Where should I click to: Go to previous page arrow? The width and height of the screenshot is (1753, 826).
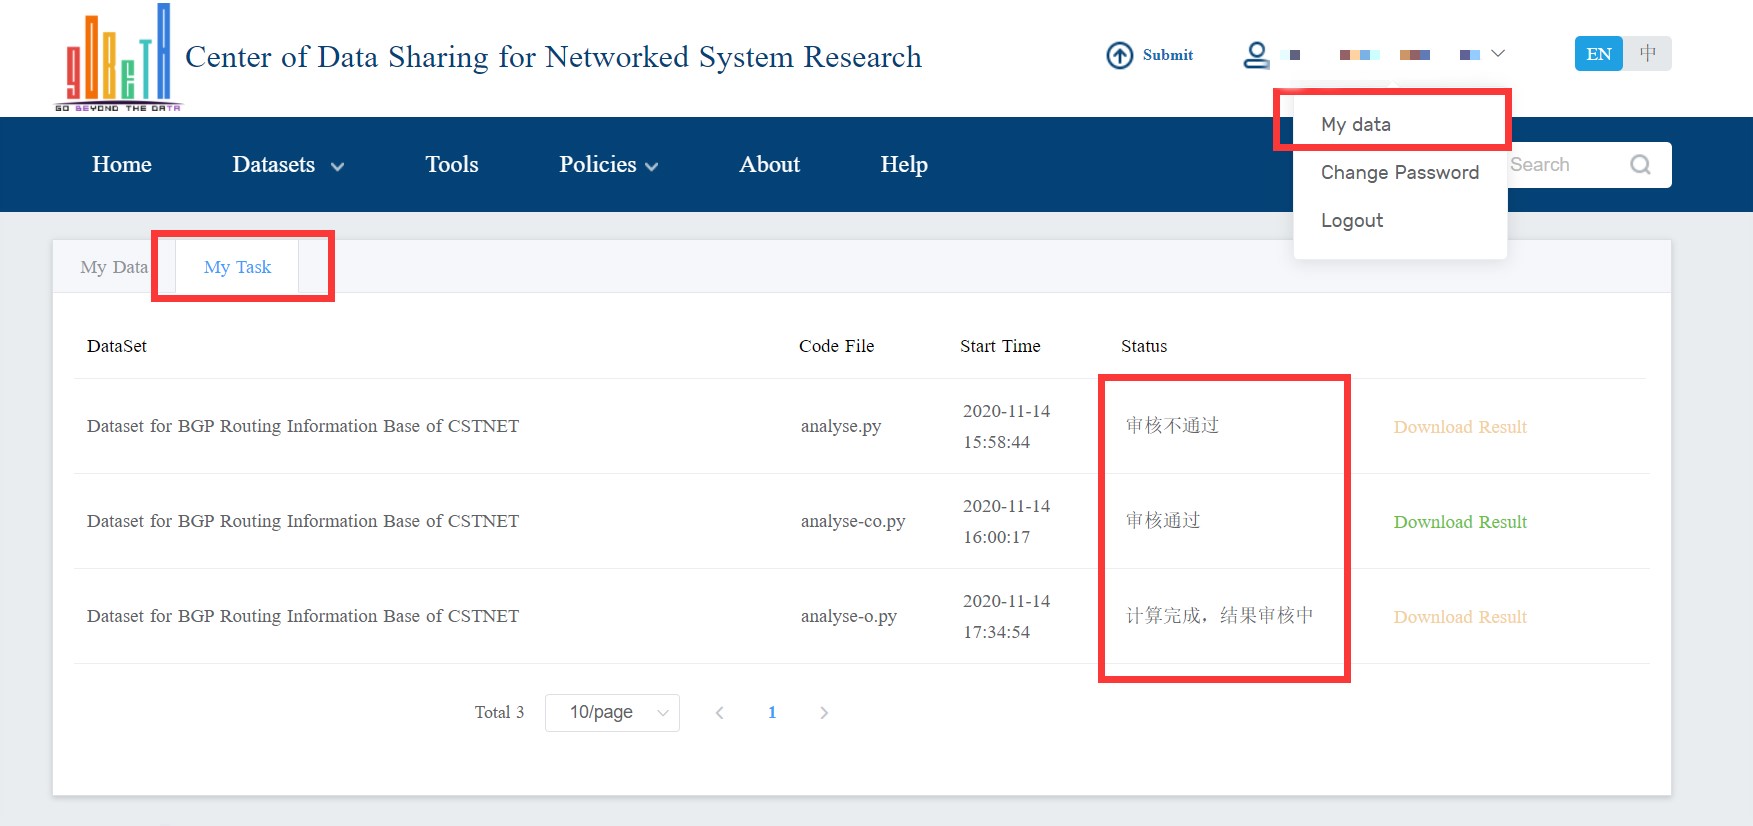(x=719, y=713)
